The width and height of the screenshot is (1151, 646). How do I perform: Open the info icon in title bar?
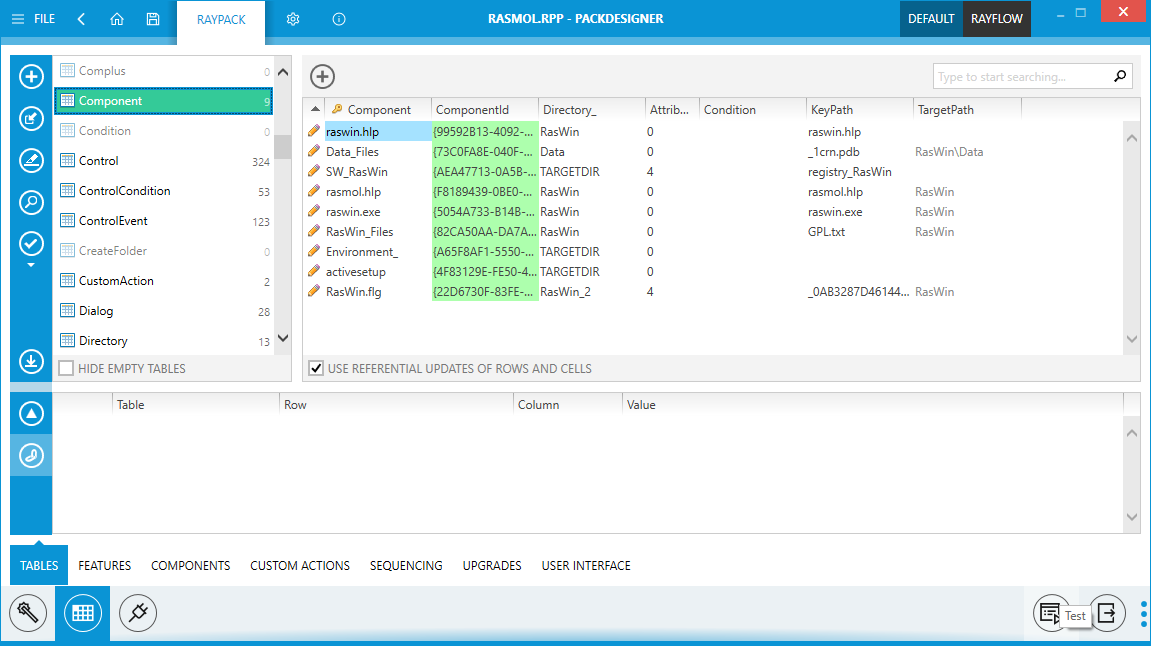pos(339,19)
